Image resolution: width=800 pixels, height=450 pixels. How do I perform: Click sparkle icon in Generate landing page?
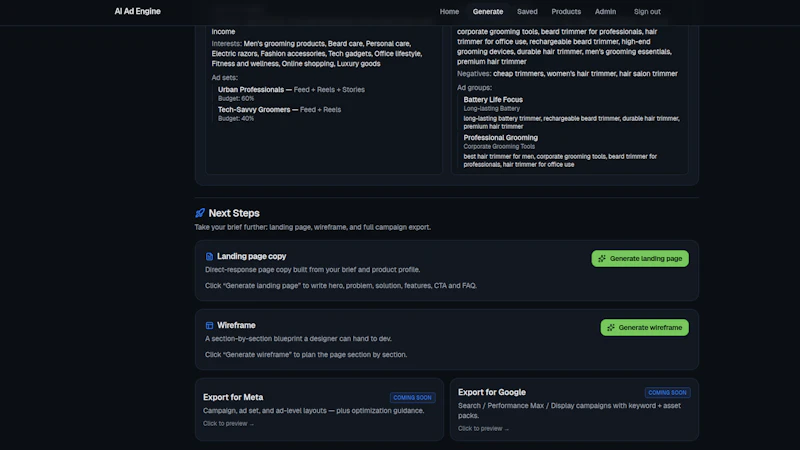(x=602, y=259)
